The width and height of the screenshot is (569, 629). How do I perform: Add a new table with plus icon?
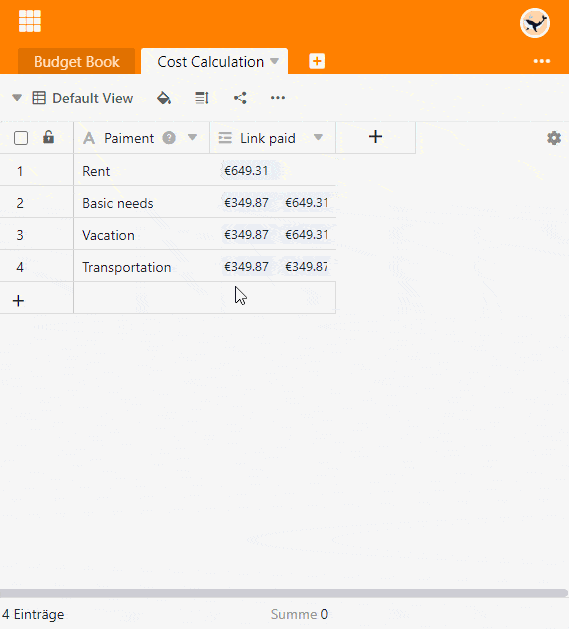[x=317, y=61]
